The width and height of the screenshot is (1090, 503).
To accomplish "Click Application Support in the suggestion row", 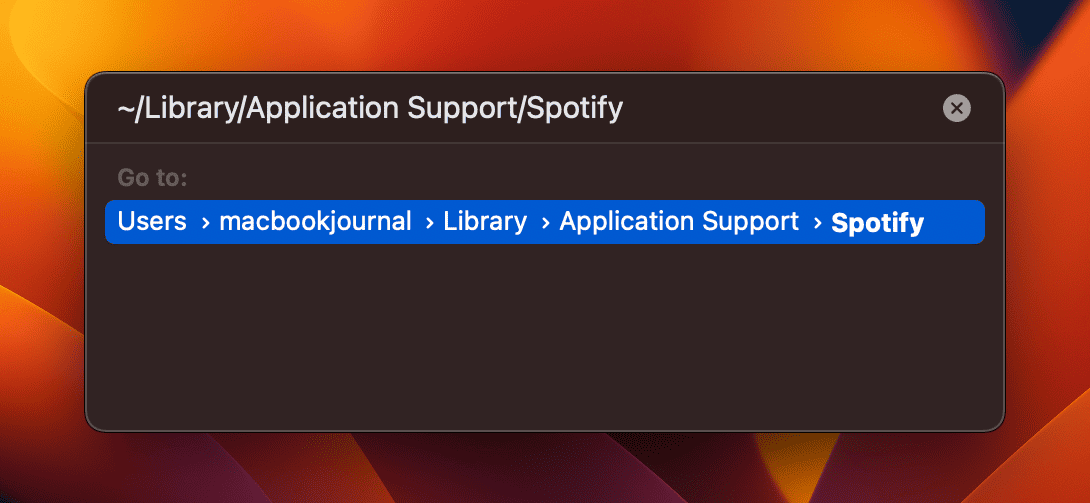I will click(x=679, y=222).
